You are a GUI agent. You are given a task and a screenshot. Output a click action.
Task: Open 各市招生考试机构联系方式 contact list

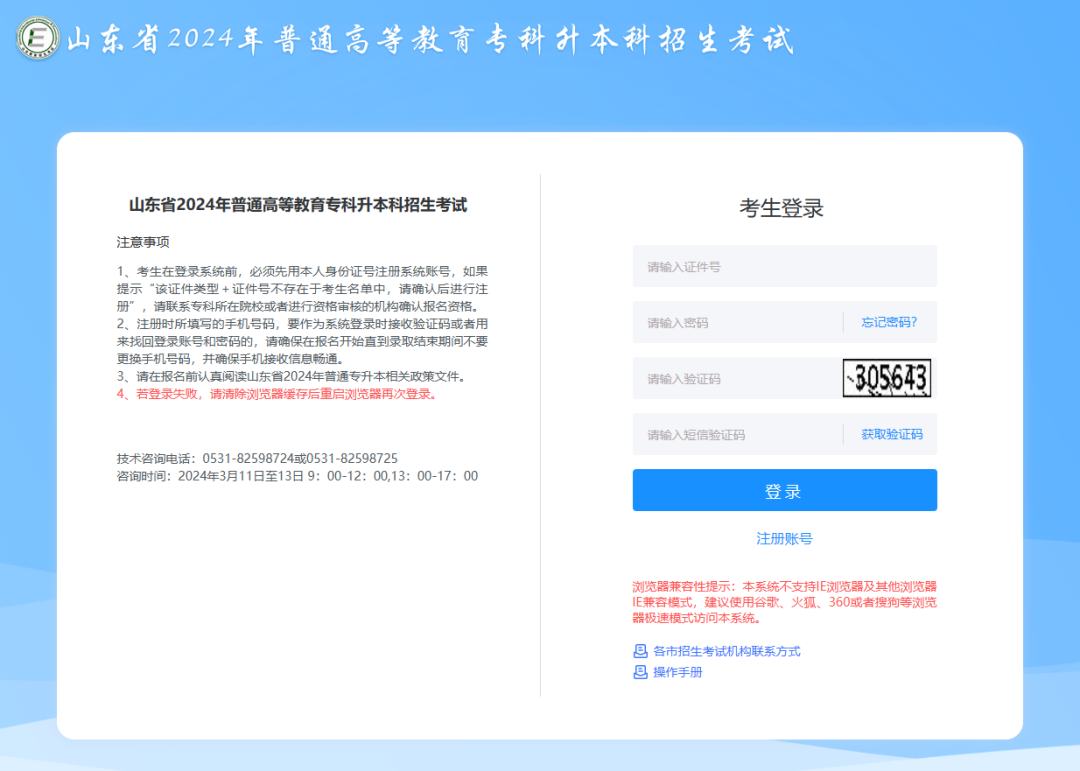(x=729, y=651)
